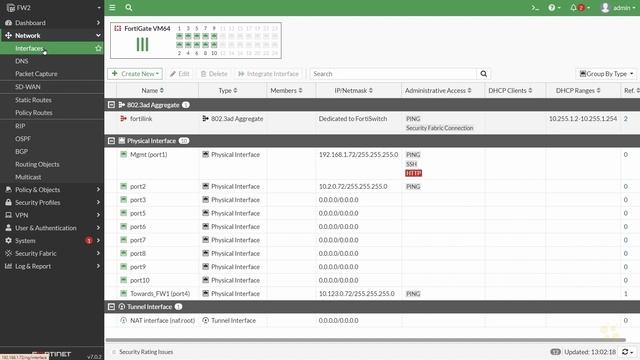640x360 pixels.
Task: Sort by Name column
Action: point(153,91)
